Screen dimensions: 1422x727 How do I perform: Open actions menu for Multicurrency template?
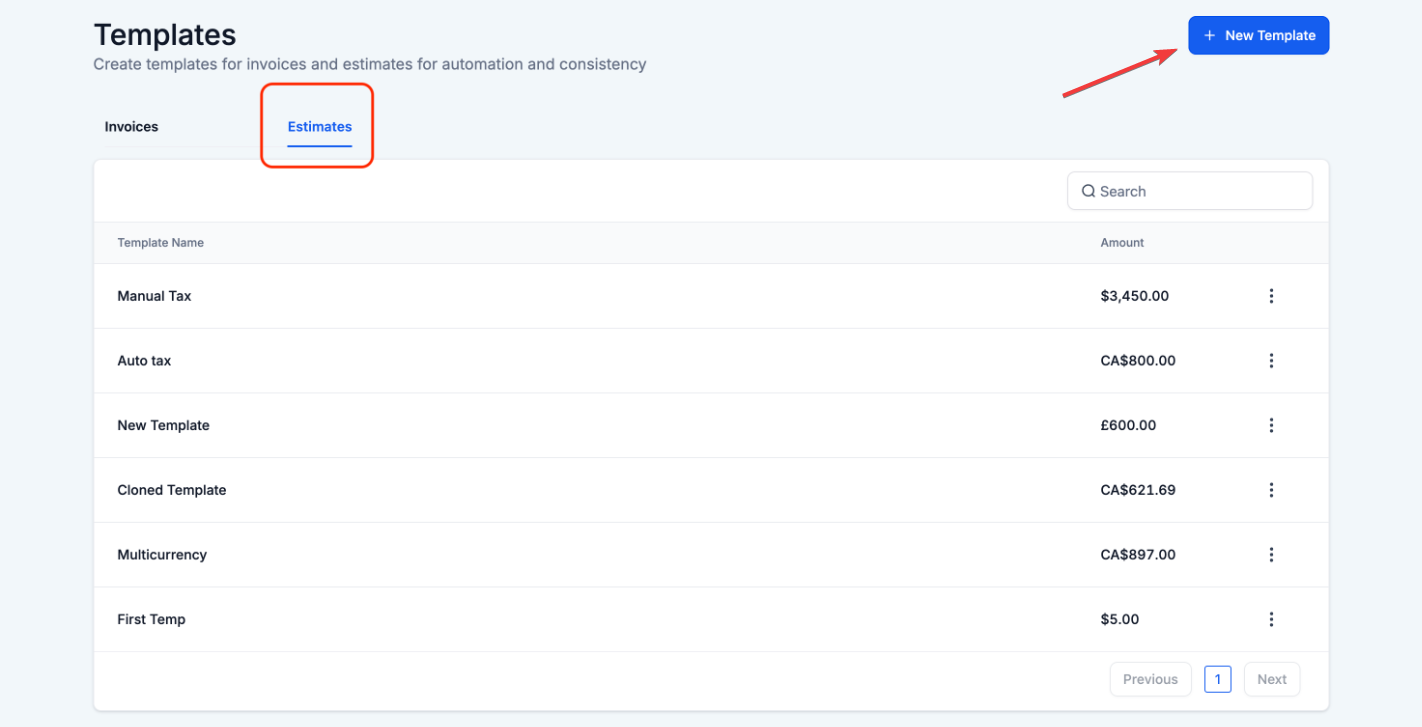pos(1271,555)
